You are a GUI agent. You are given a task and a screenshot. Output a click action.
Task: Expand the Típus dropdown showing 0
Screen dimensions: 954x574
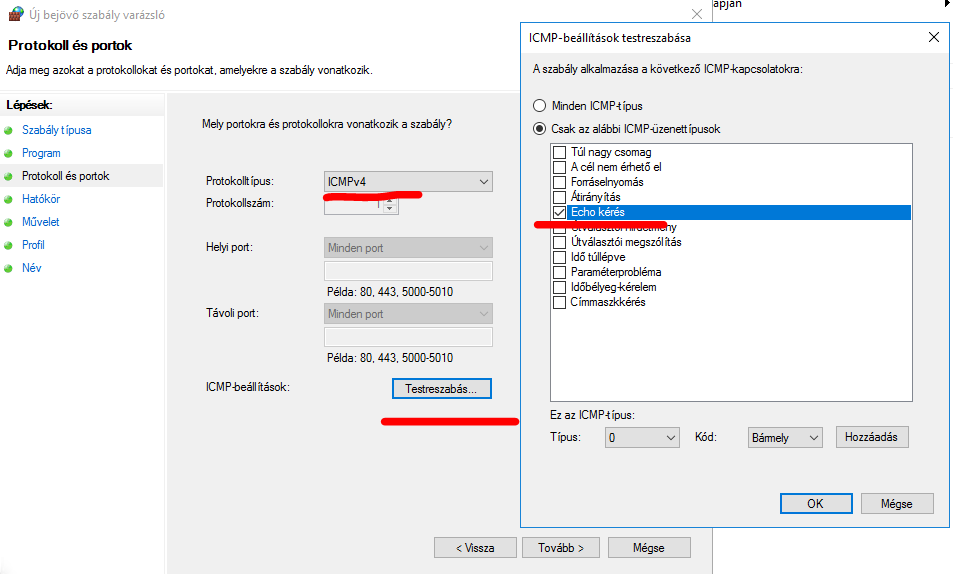tap(643, 438)
